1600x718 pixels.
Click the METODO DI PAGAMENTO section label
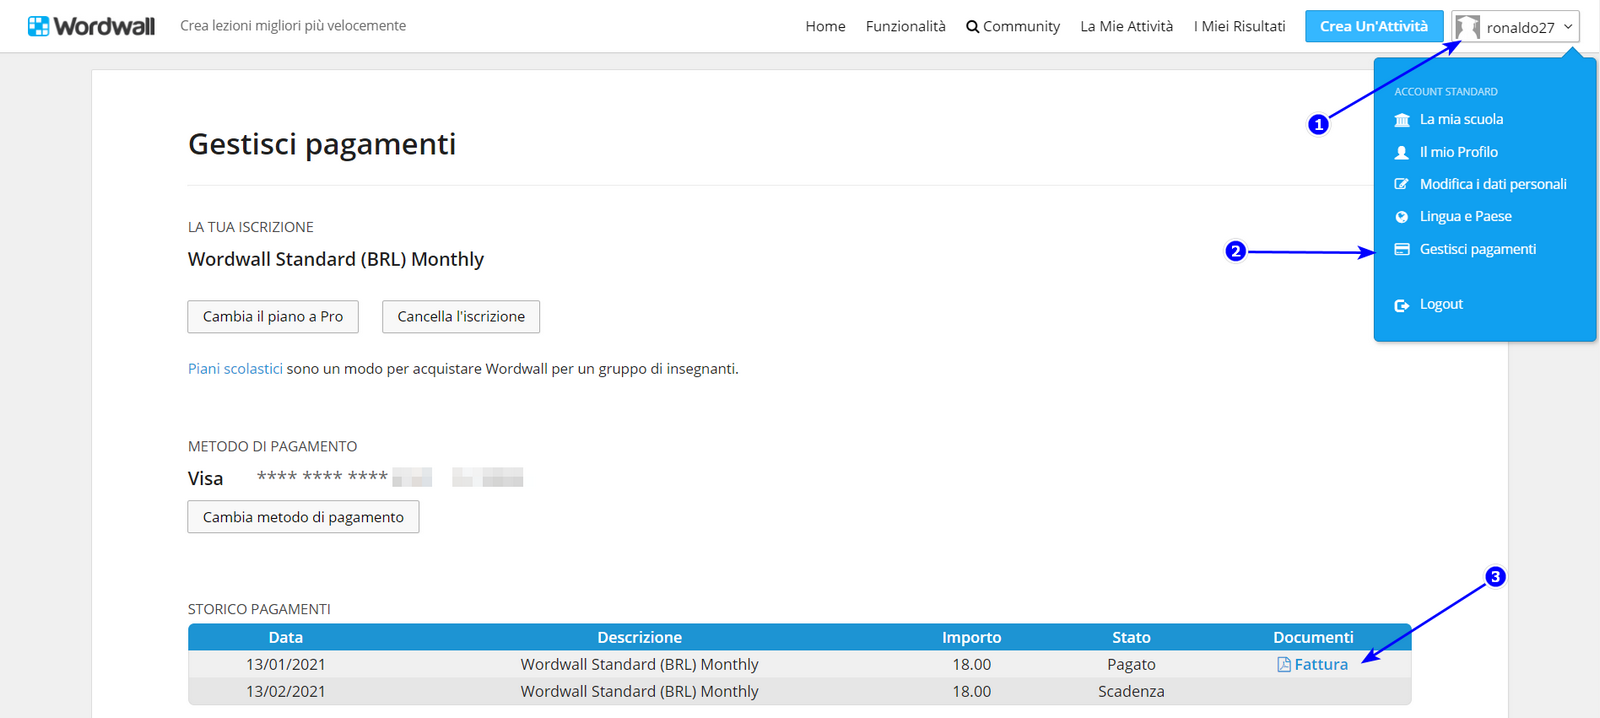click(x=272, y=447)
